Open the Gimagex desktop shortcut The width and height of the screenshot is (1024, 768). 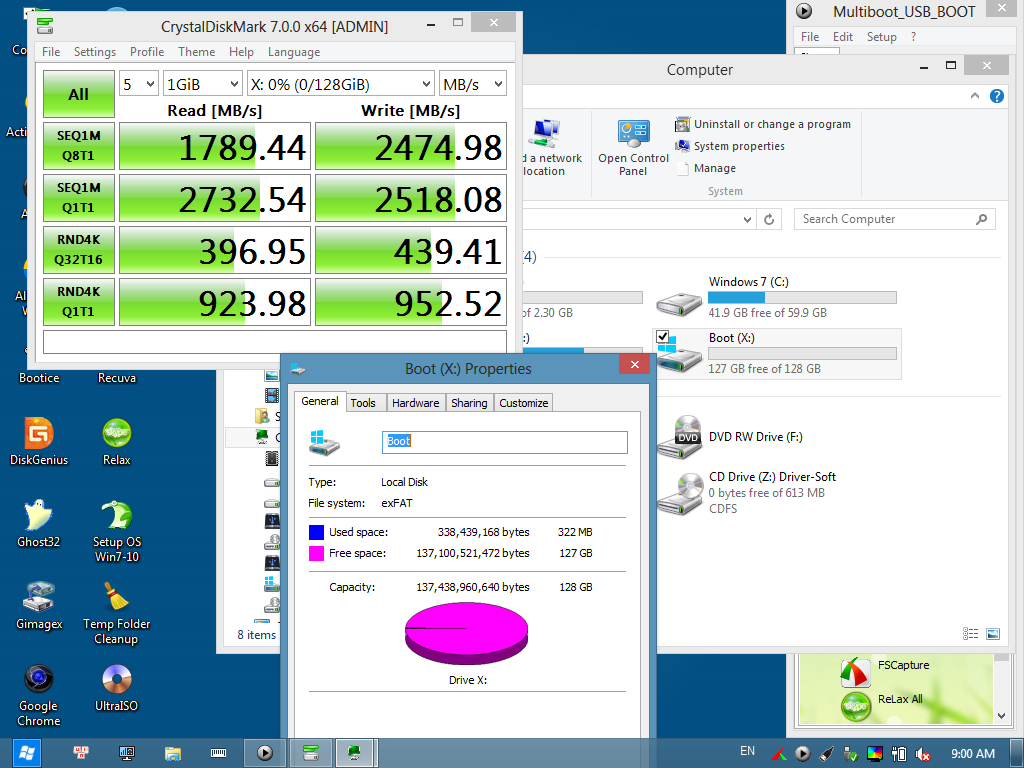[39, 605]
